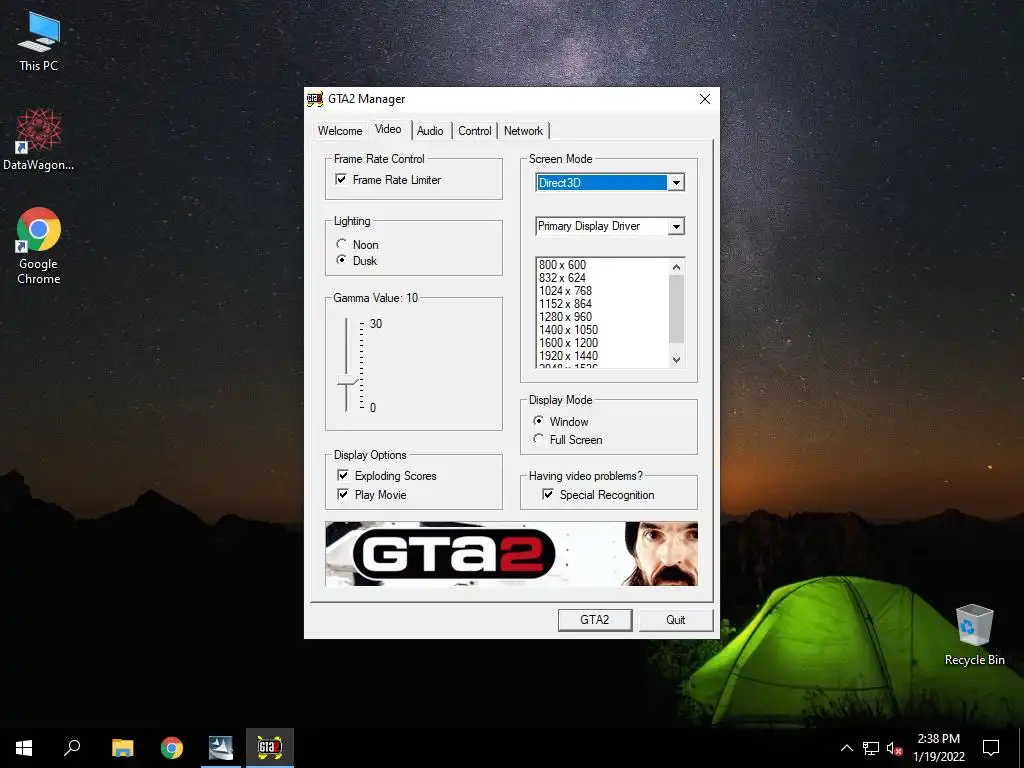This screenshot has height=768, width=1024.
Task: Select 1152 x 864 resolution
Action: point(566,304)
